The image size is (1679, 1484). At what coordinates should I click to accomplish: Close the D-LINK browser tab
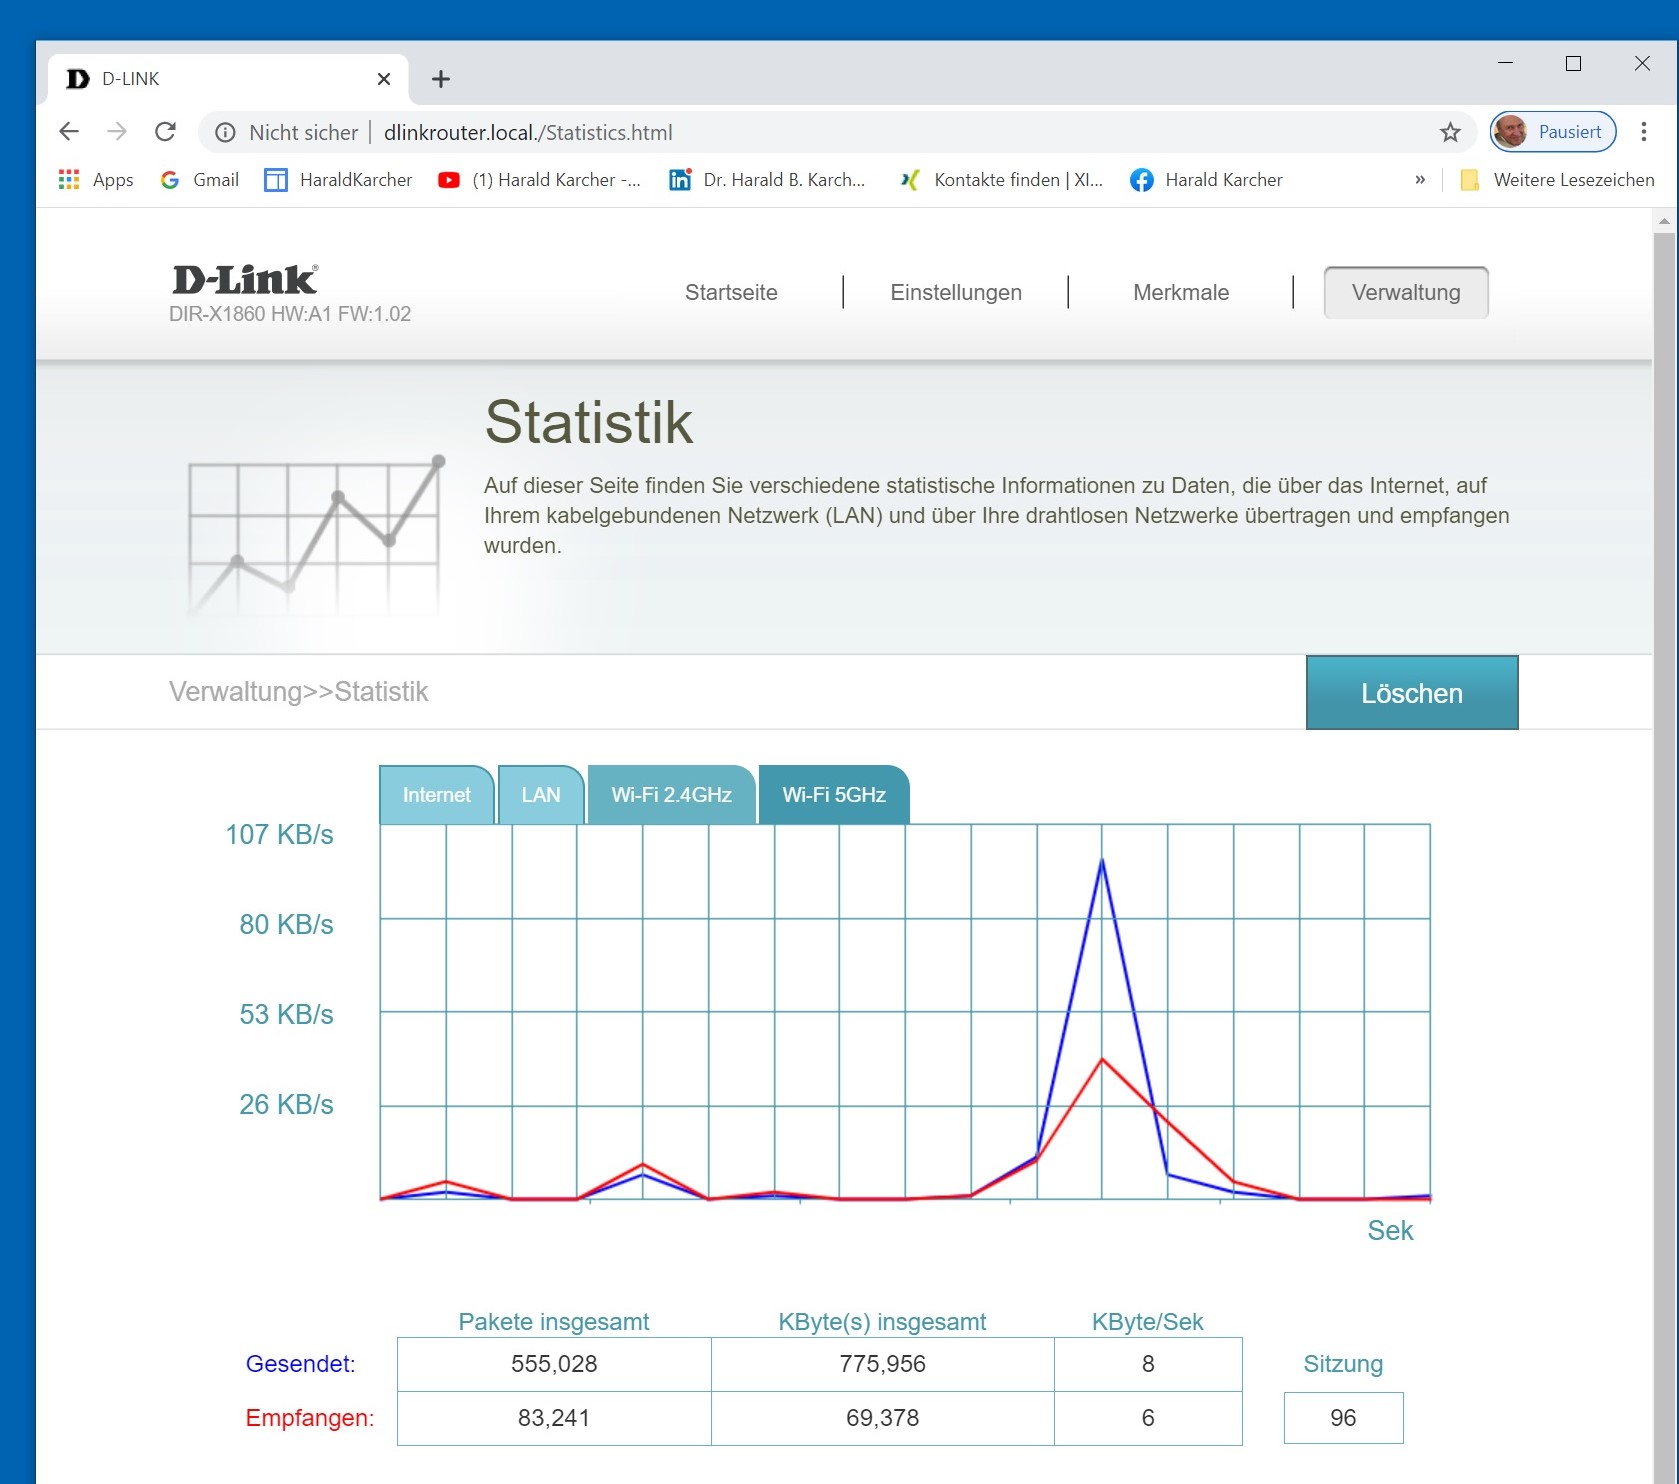pyautogui.click(x=384, y=79)
